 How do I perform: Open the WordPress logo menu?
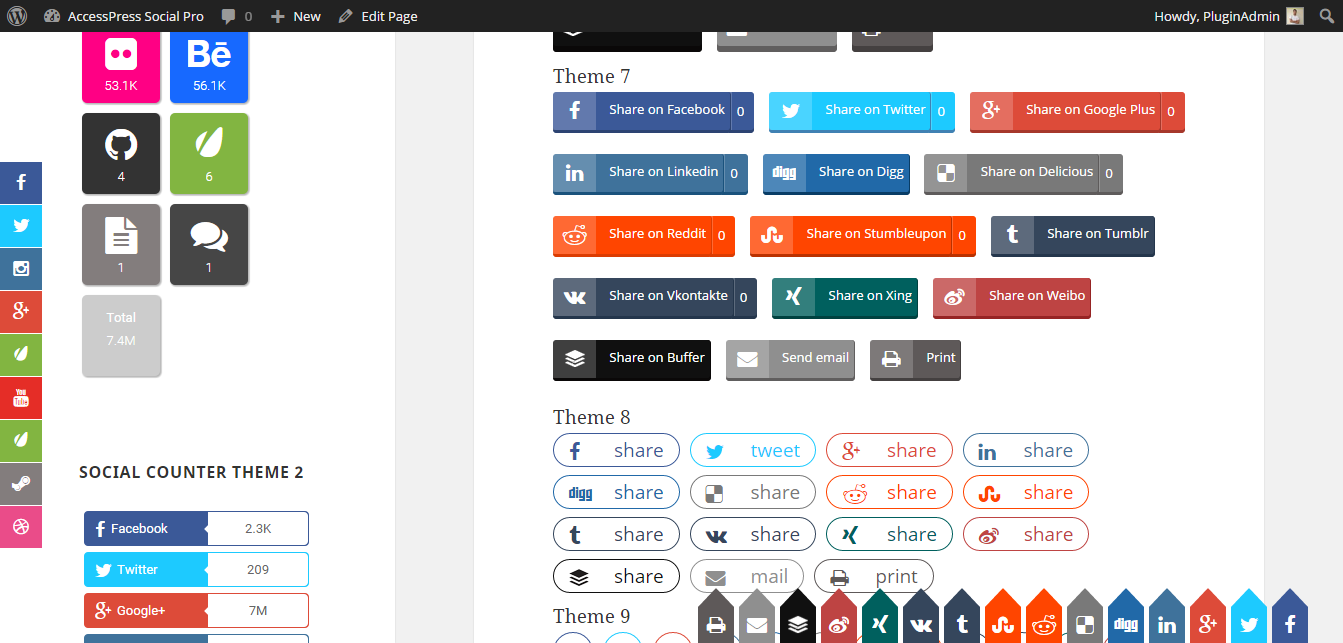pyautogui.click(x=17, y=16)
